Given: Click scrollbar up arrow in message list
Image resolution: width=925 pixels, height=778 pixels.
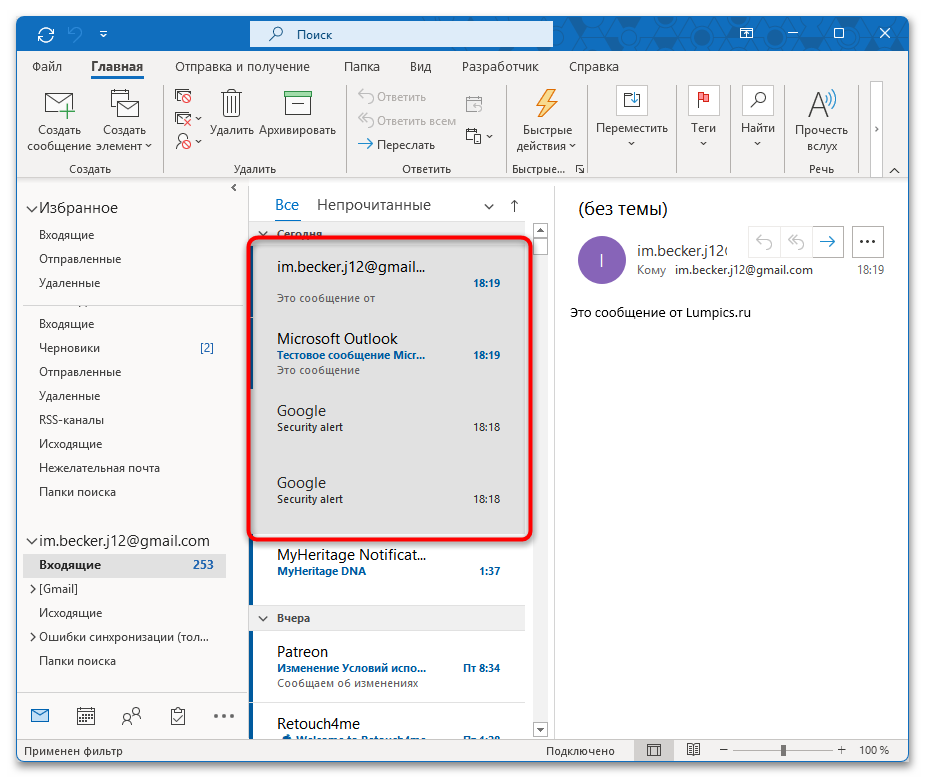Looking at the screenshot, I should click(540, 230).
